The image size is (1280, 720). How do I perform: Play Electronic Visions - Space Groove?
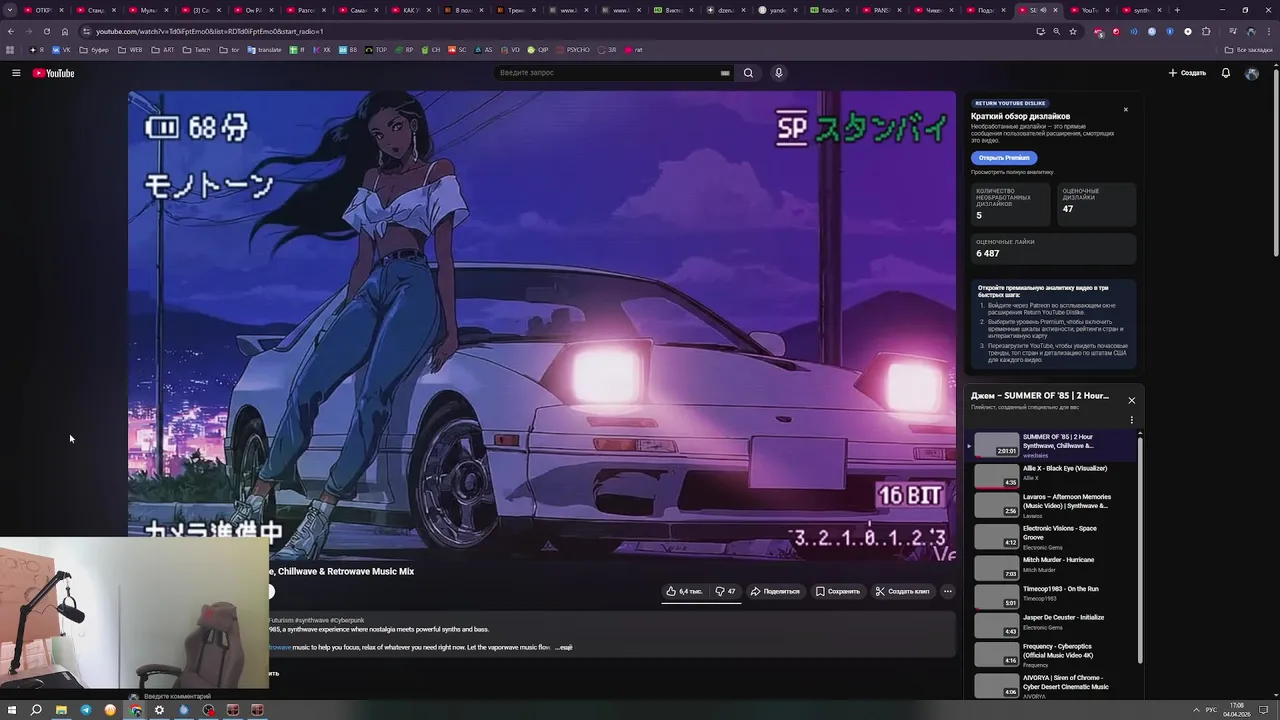pyautogui.click(x=1050, y=537)
